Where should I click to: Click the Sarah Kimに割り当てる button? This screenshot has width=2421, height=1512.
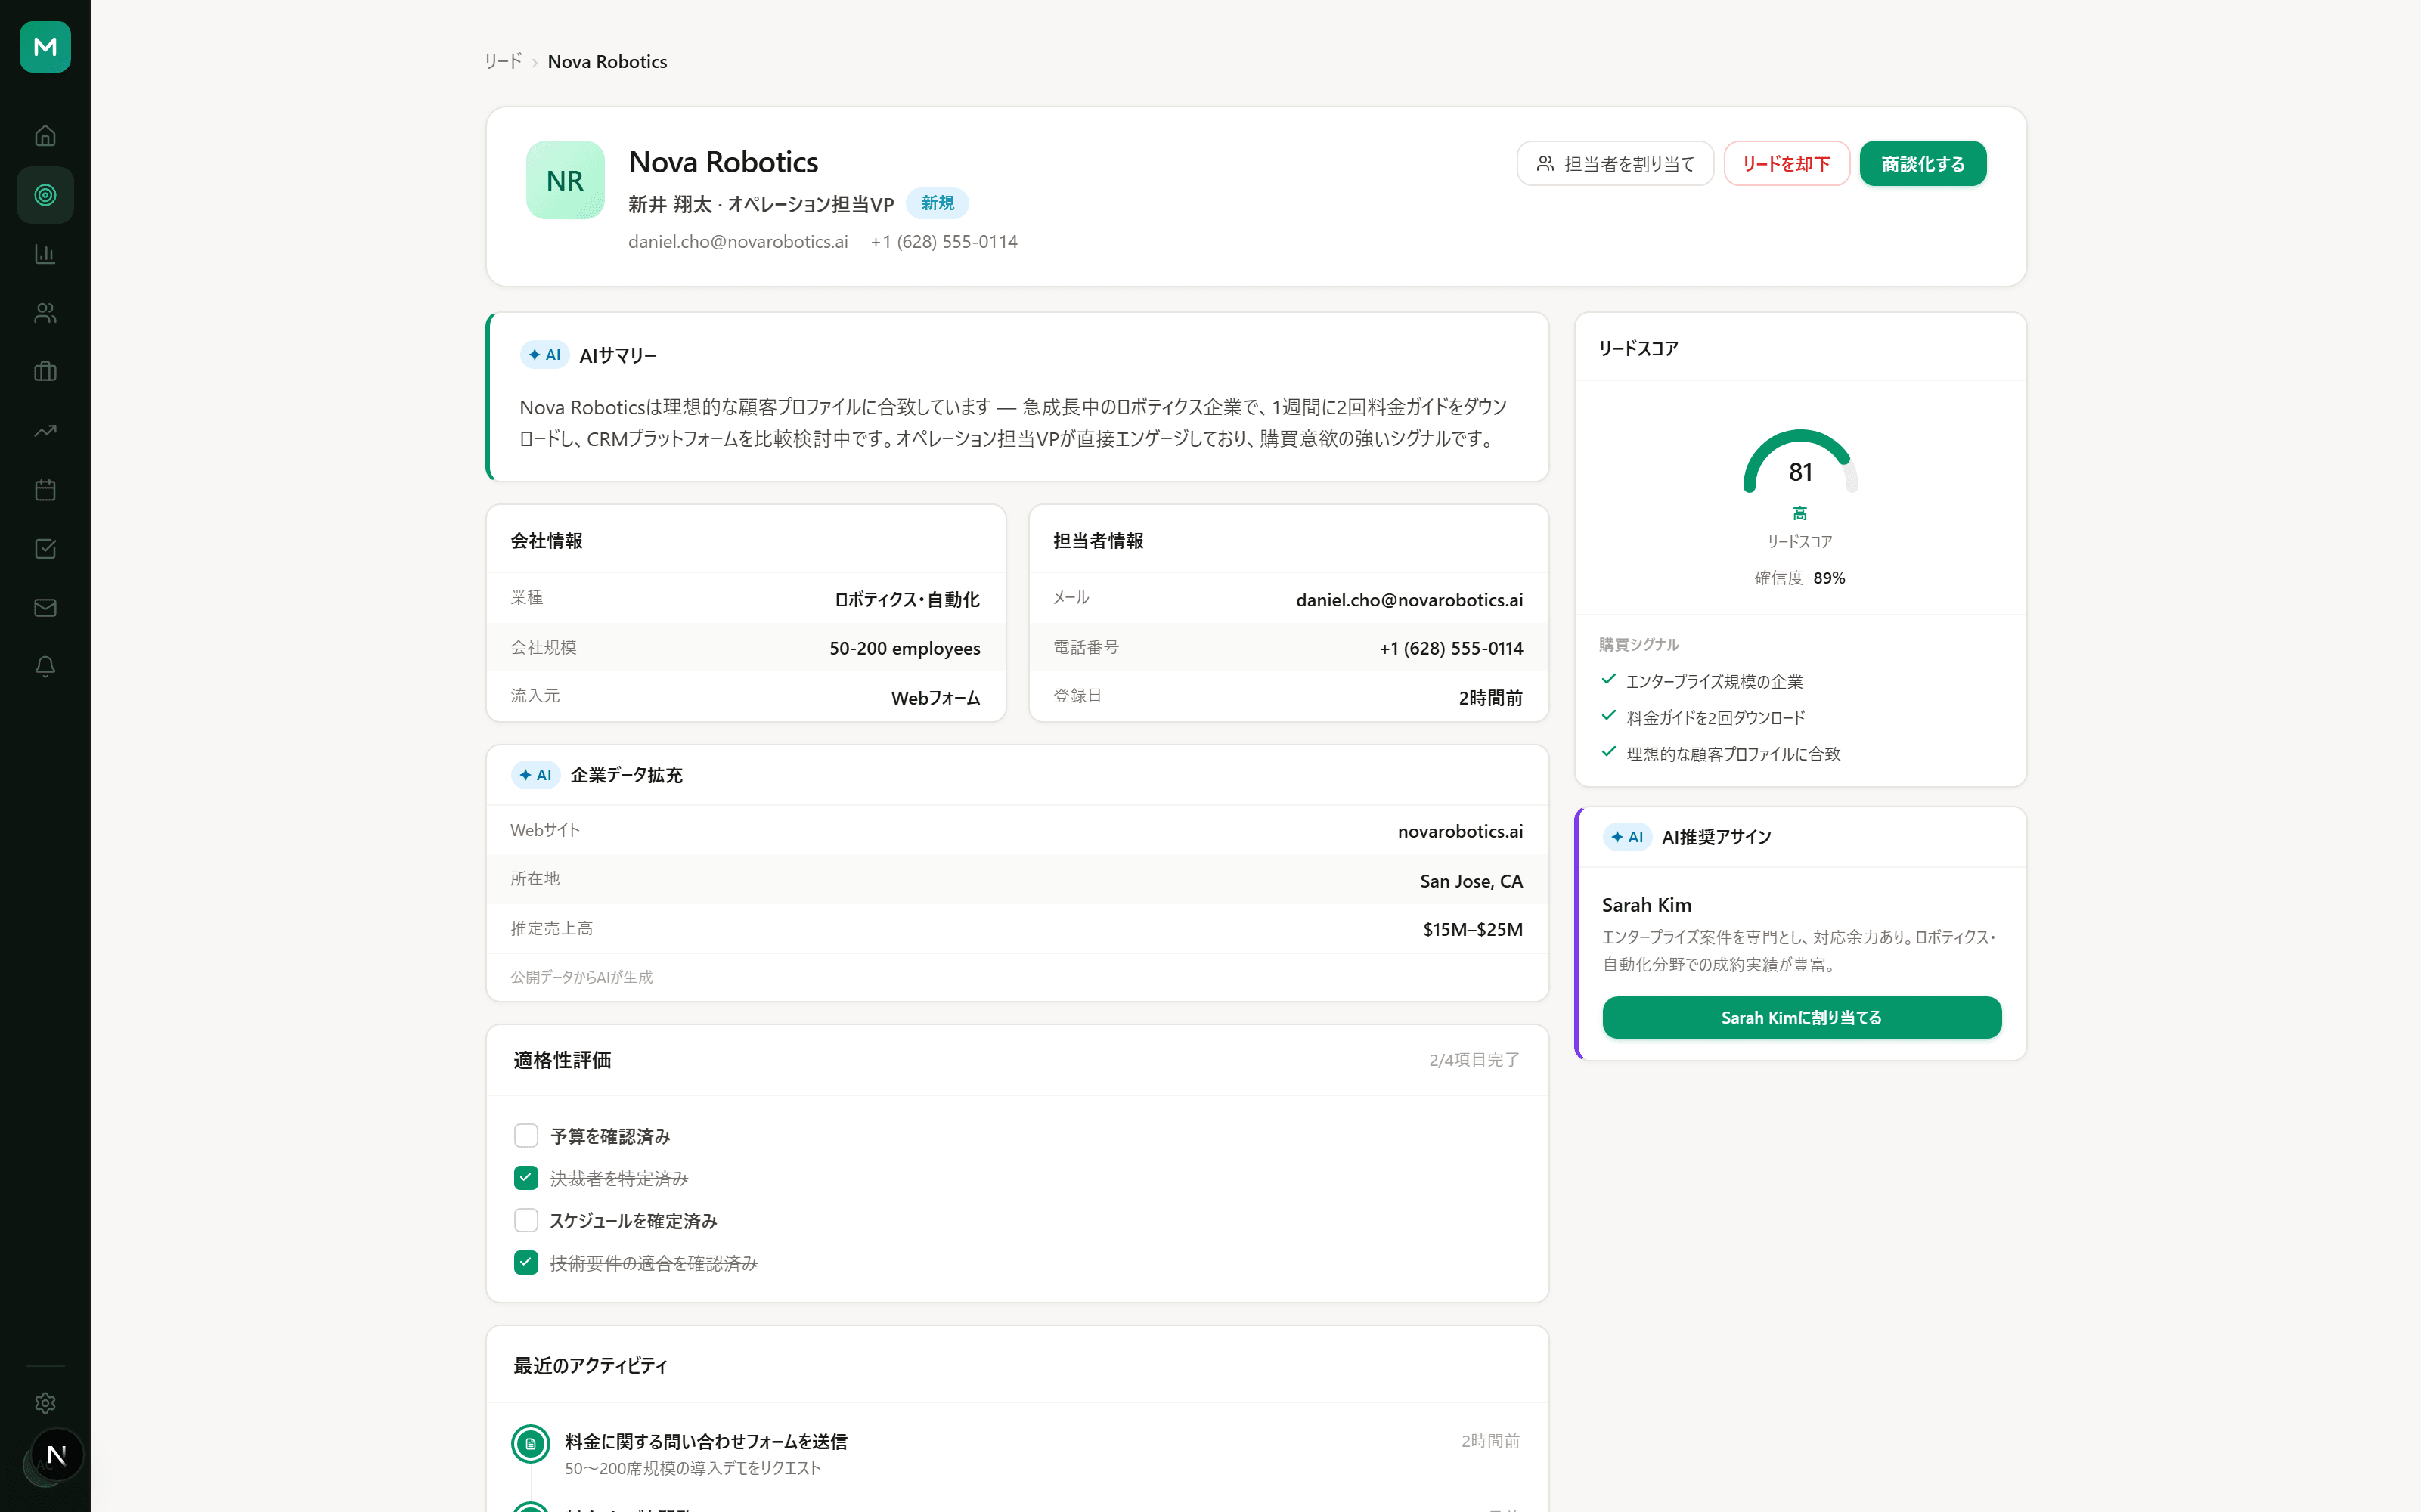(1801, 1017)
